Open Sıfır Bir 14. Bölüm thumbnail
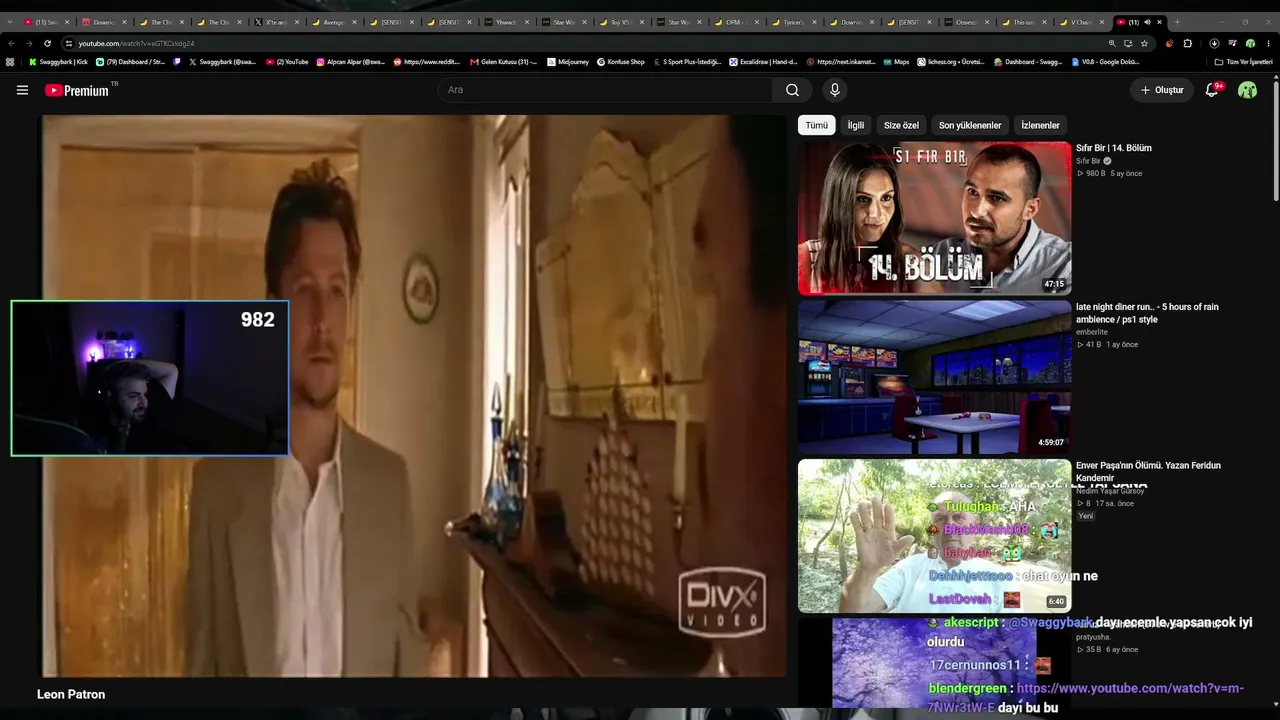The width and height of the screenshot is (1280, 720). [934, 218]
